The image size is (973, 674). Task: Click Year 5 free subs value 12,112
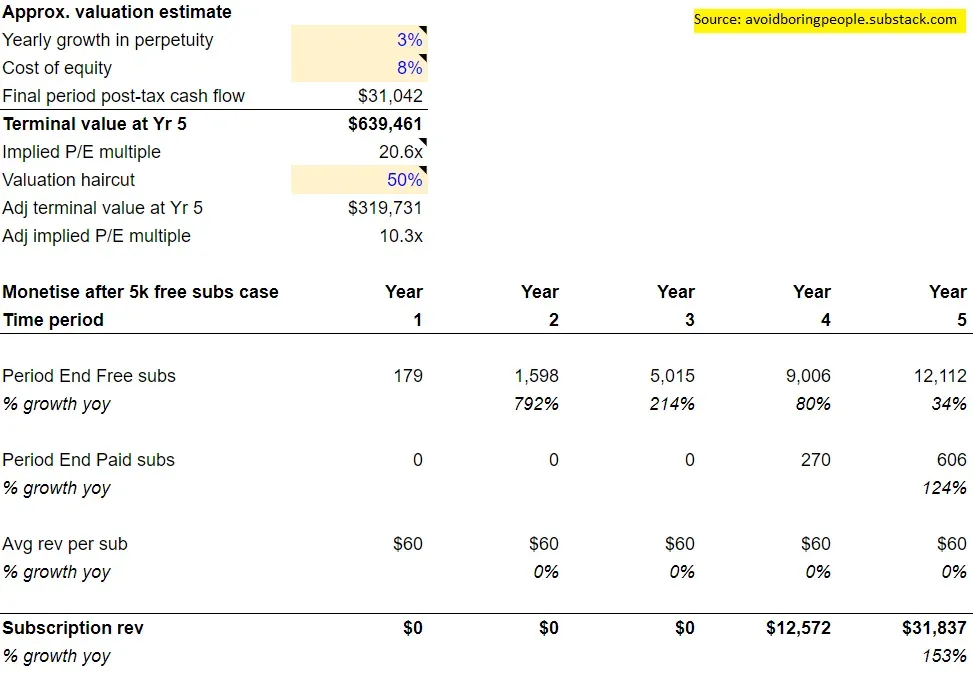pyautogui.click(x=939, y=376)
